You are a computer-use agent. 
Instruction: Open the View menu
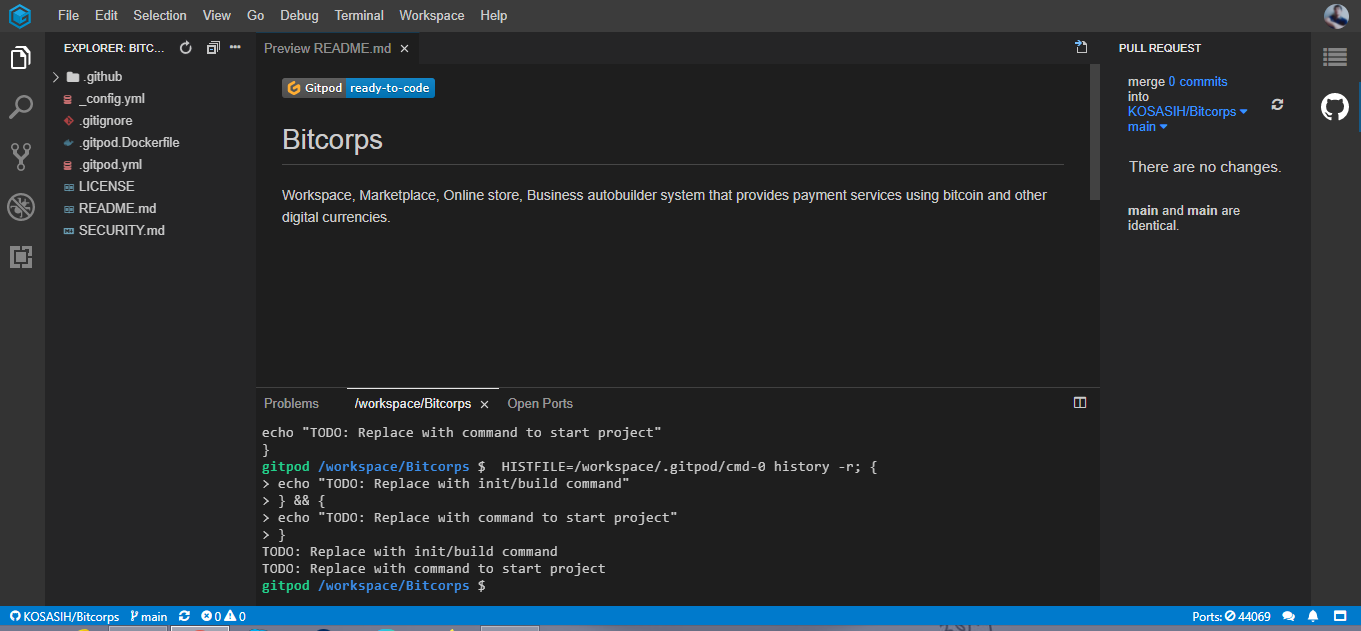click(x=216, y=16)
